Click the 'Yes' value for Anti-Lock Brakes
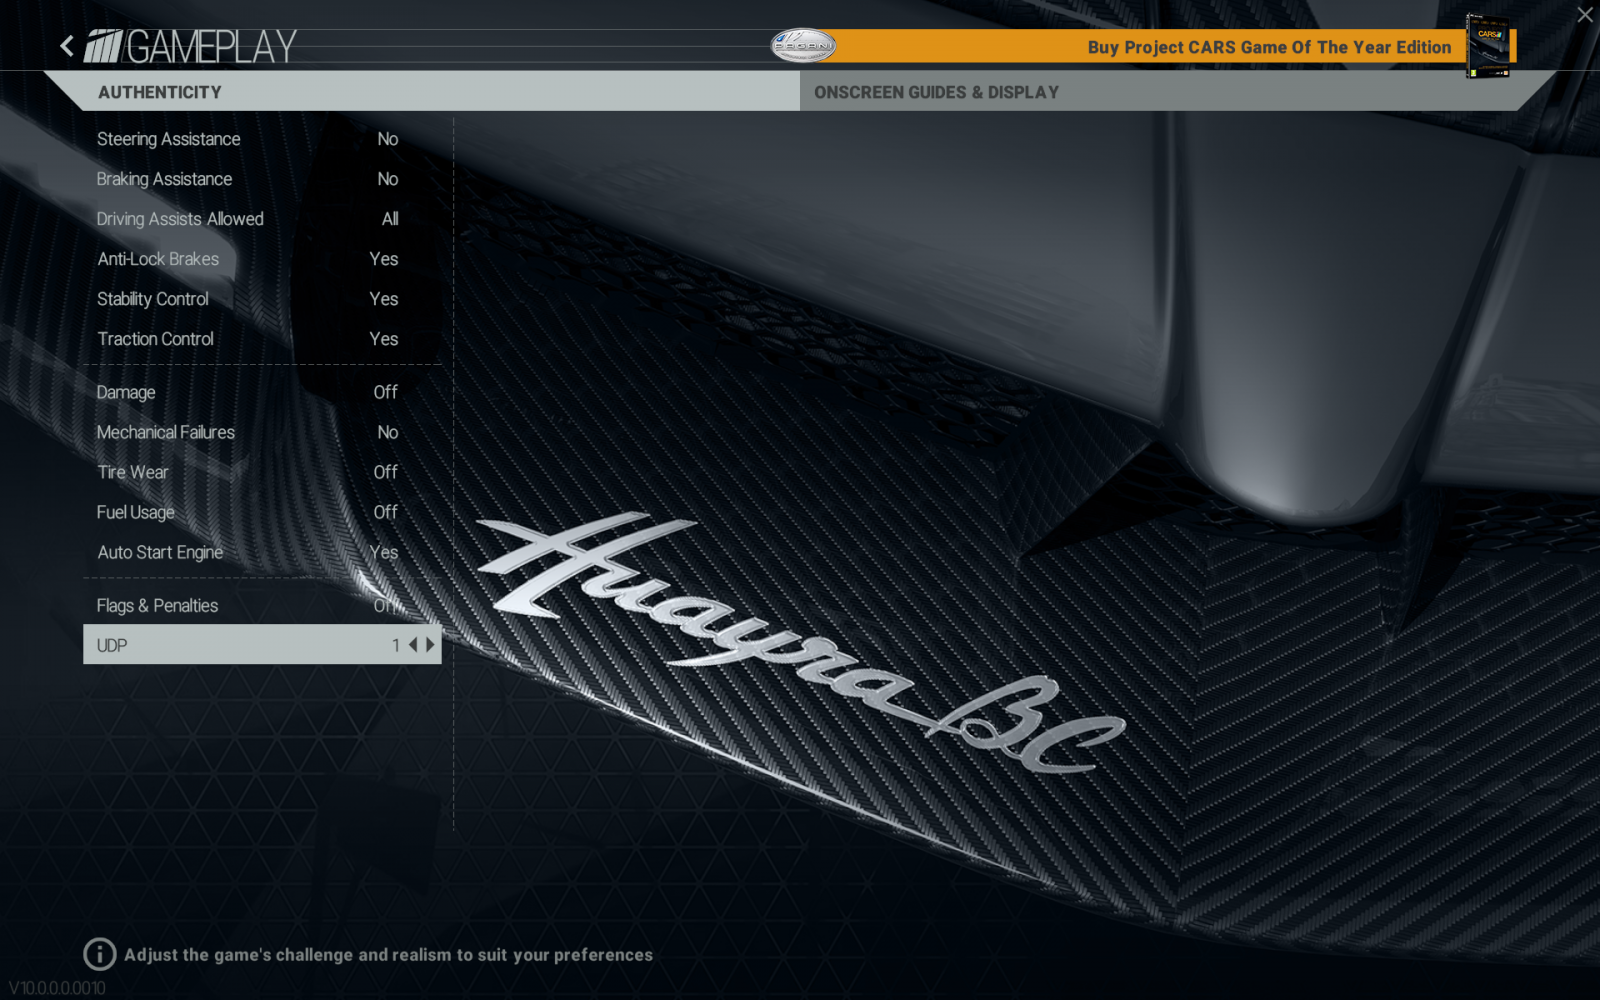The height and width of the screenshot is (1000, 1600). (x=384, y=259)
